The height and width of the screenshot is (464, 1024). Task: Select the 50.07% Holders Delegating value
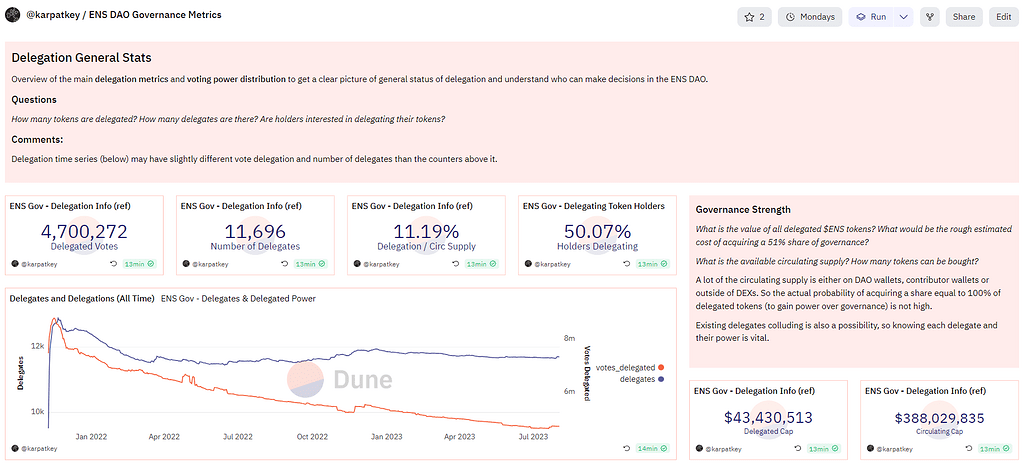pyautogui.click(x=597, y=231)
